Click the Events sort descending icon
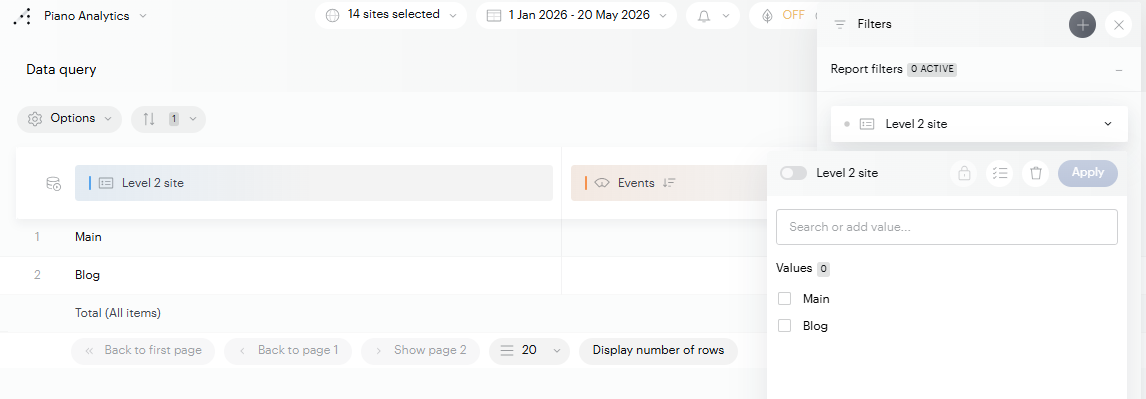This screenshot has width=1146, height=399. [x=669, y=183]
